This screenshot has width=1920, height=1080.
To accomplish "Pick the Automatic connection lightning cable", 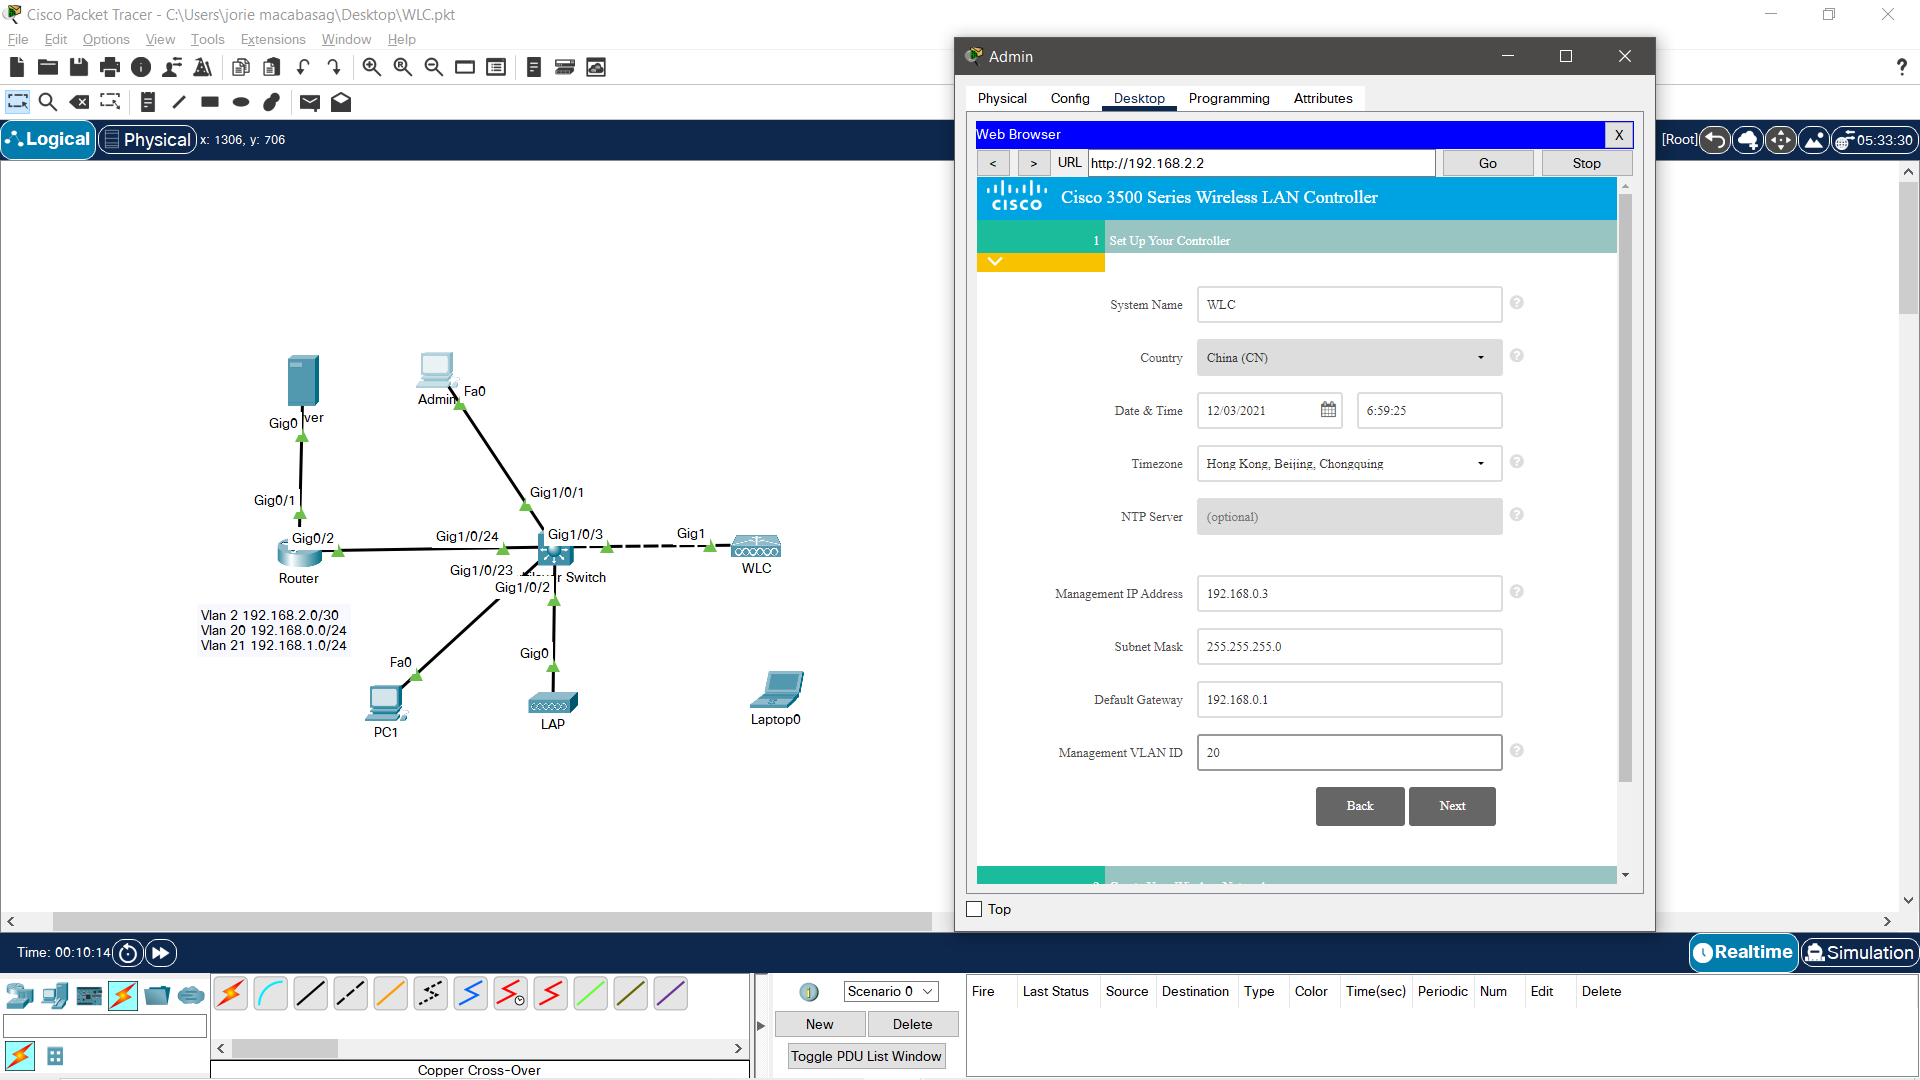I will pos(230,994).
